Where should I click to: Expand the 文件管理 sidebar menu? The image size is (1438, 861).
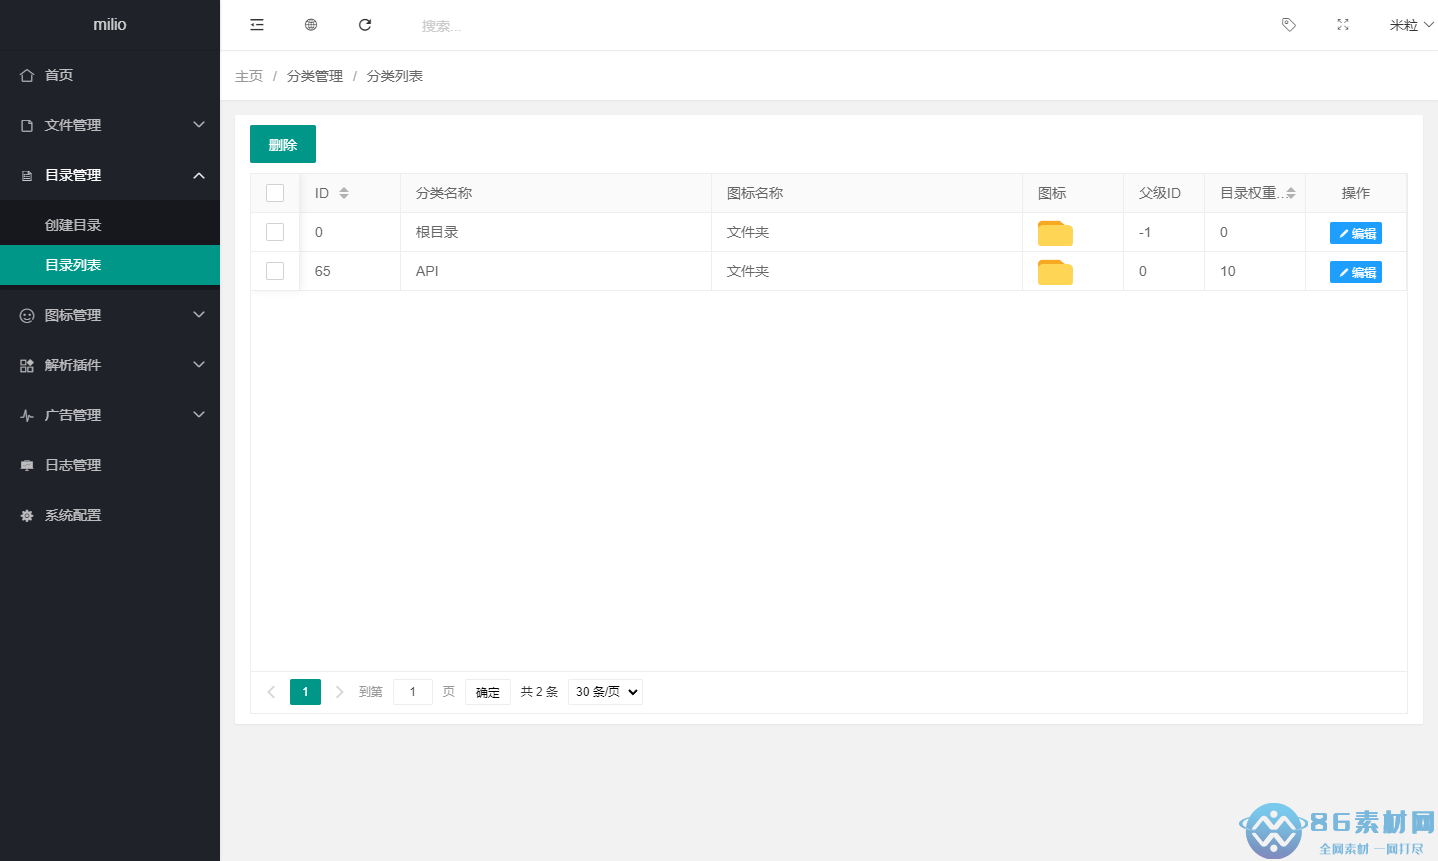click(110, 125)
